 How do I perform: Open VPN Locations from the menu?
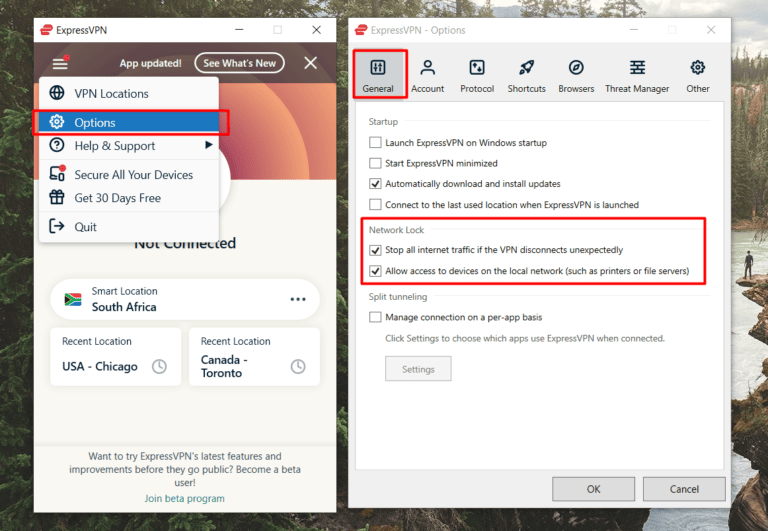(x=128, y=94)
